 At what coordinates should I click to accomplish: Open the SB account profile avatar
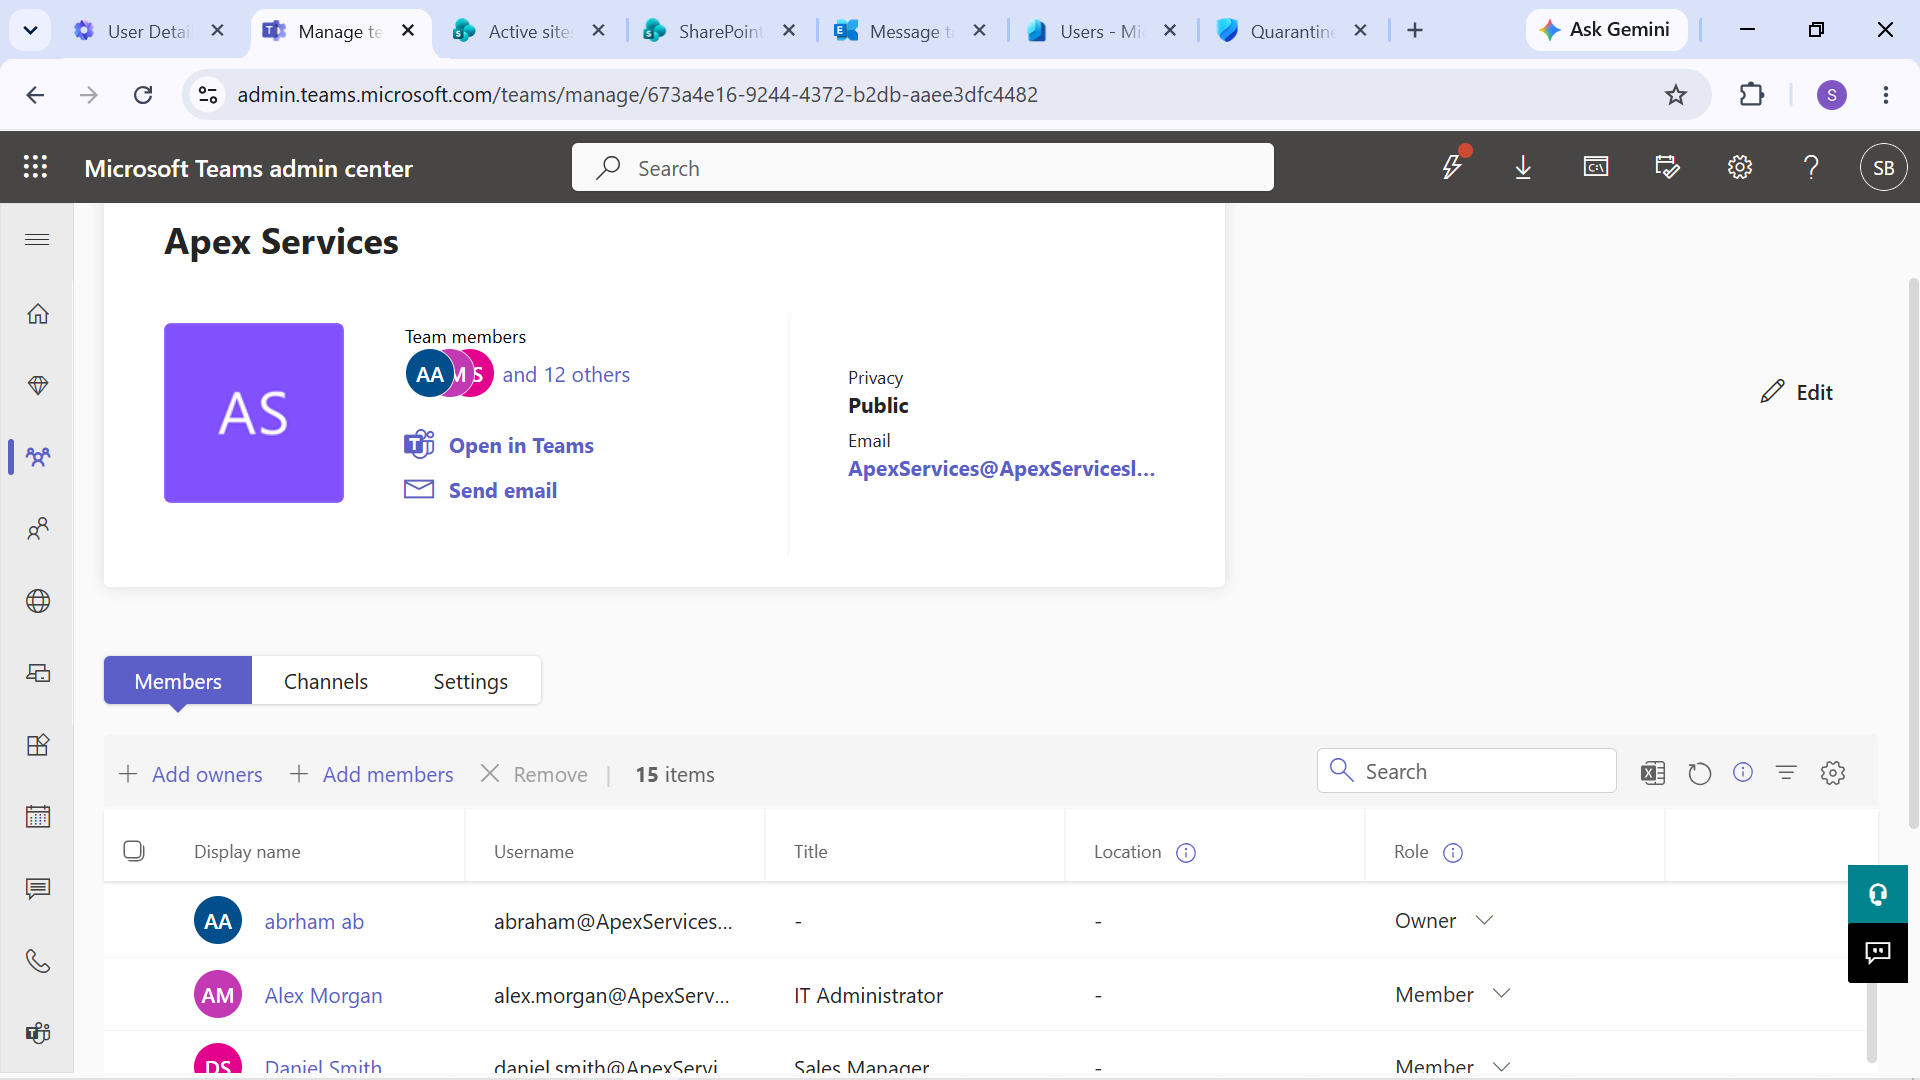click(1884, 167)
